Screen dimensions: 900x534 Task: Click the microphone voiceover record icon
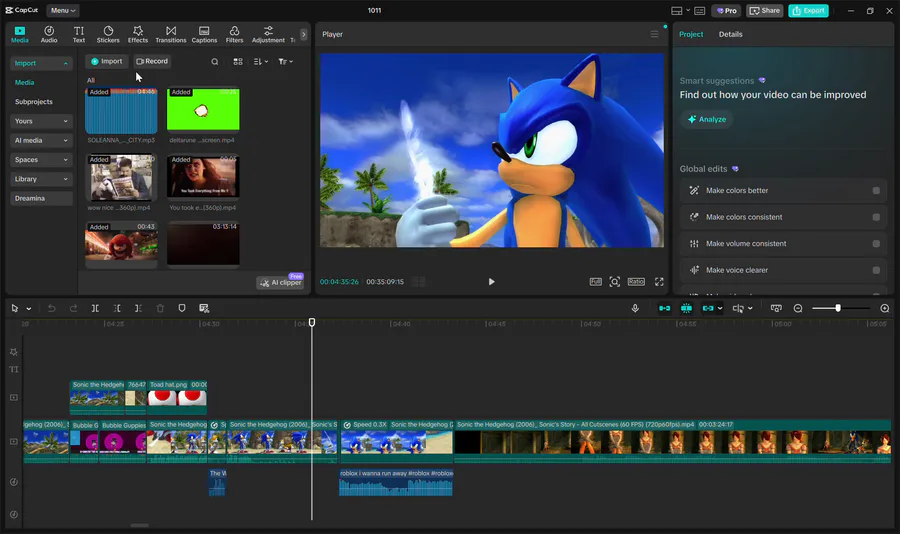[x=635, y=309]
